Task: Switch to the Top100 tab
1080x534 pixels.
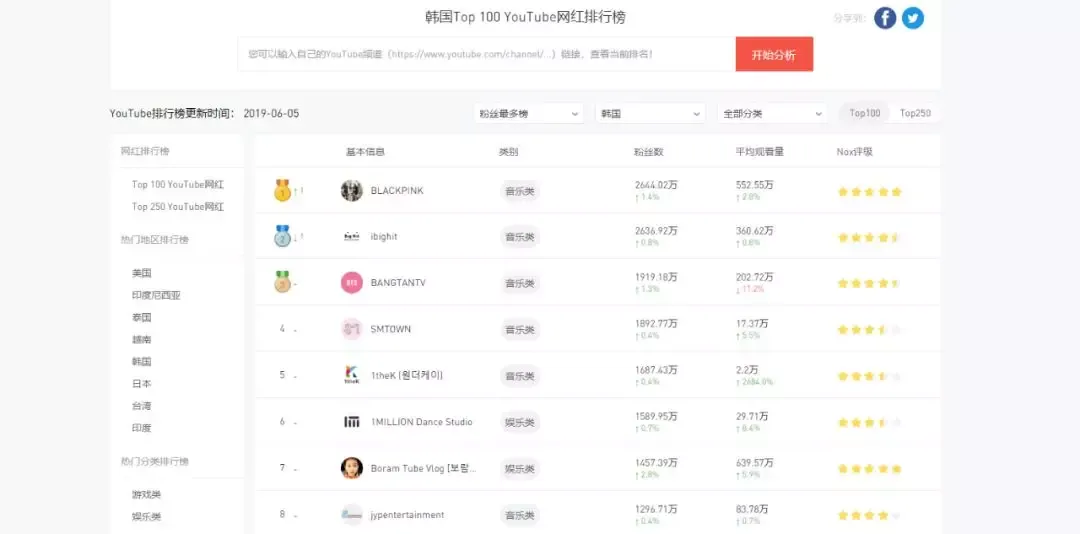Action: [x=864, y=113]
